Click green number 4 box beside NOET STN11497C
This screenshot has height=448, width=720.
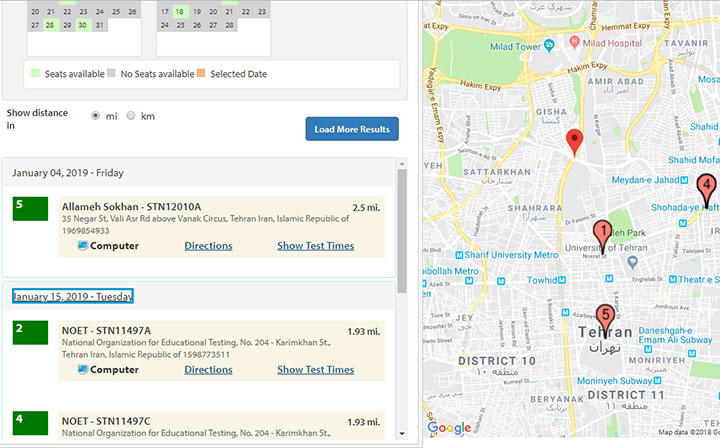[30, 423]
